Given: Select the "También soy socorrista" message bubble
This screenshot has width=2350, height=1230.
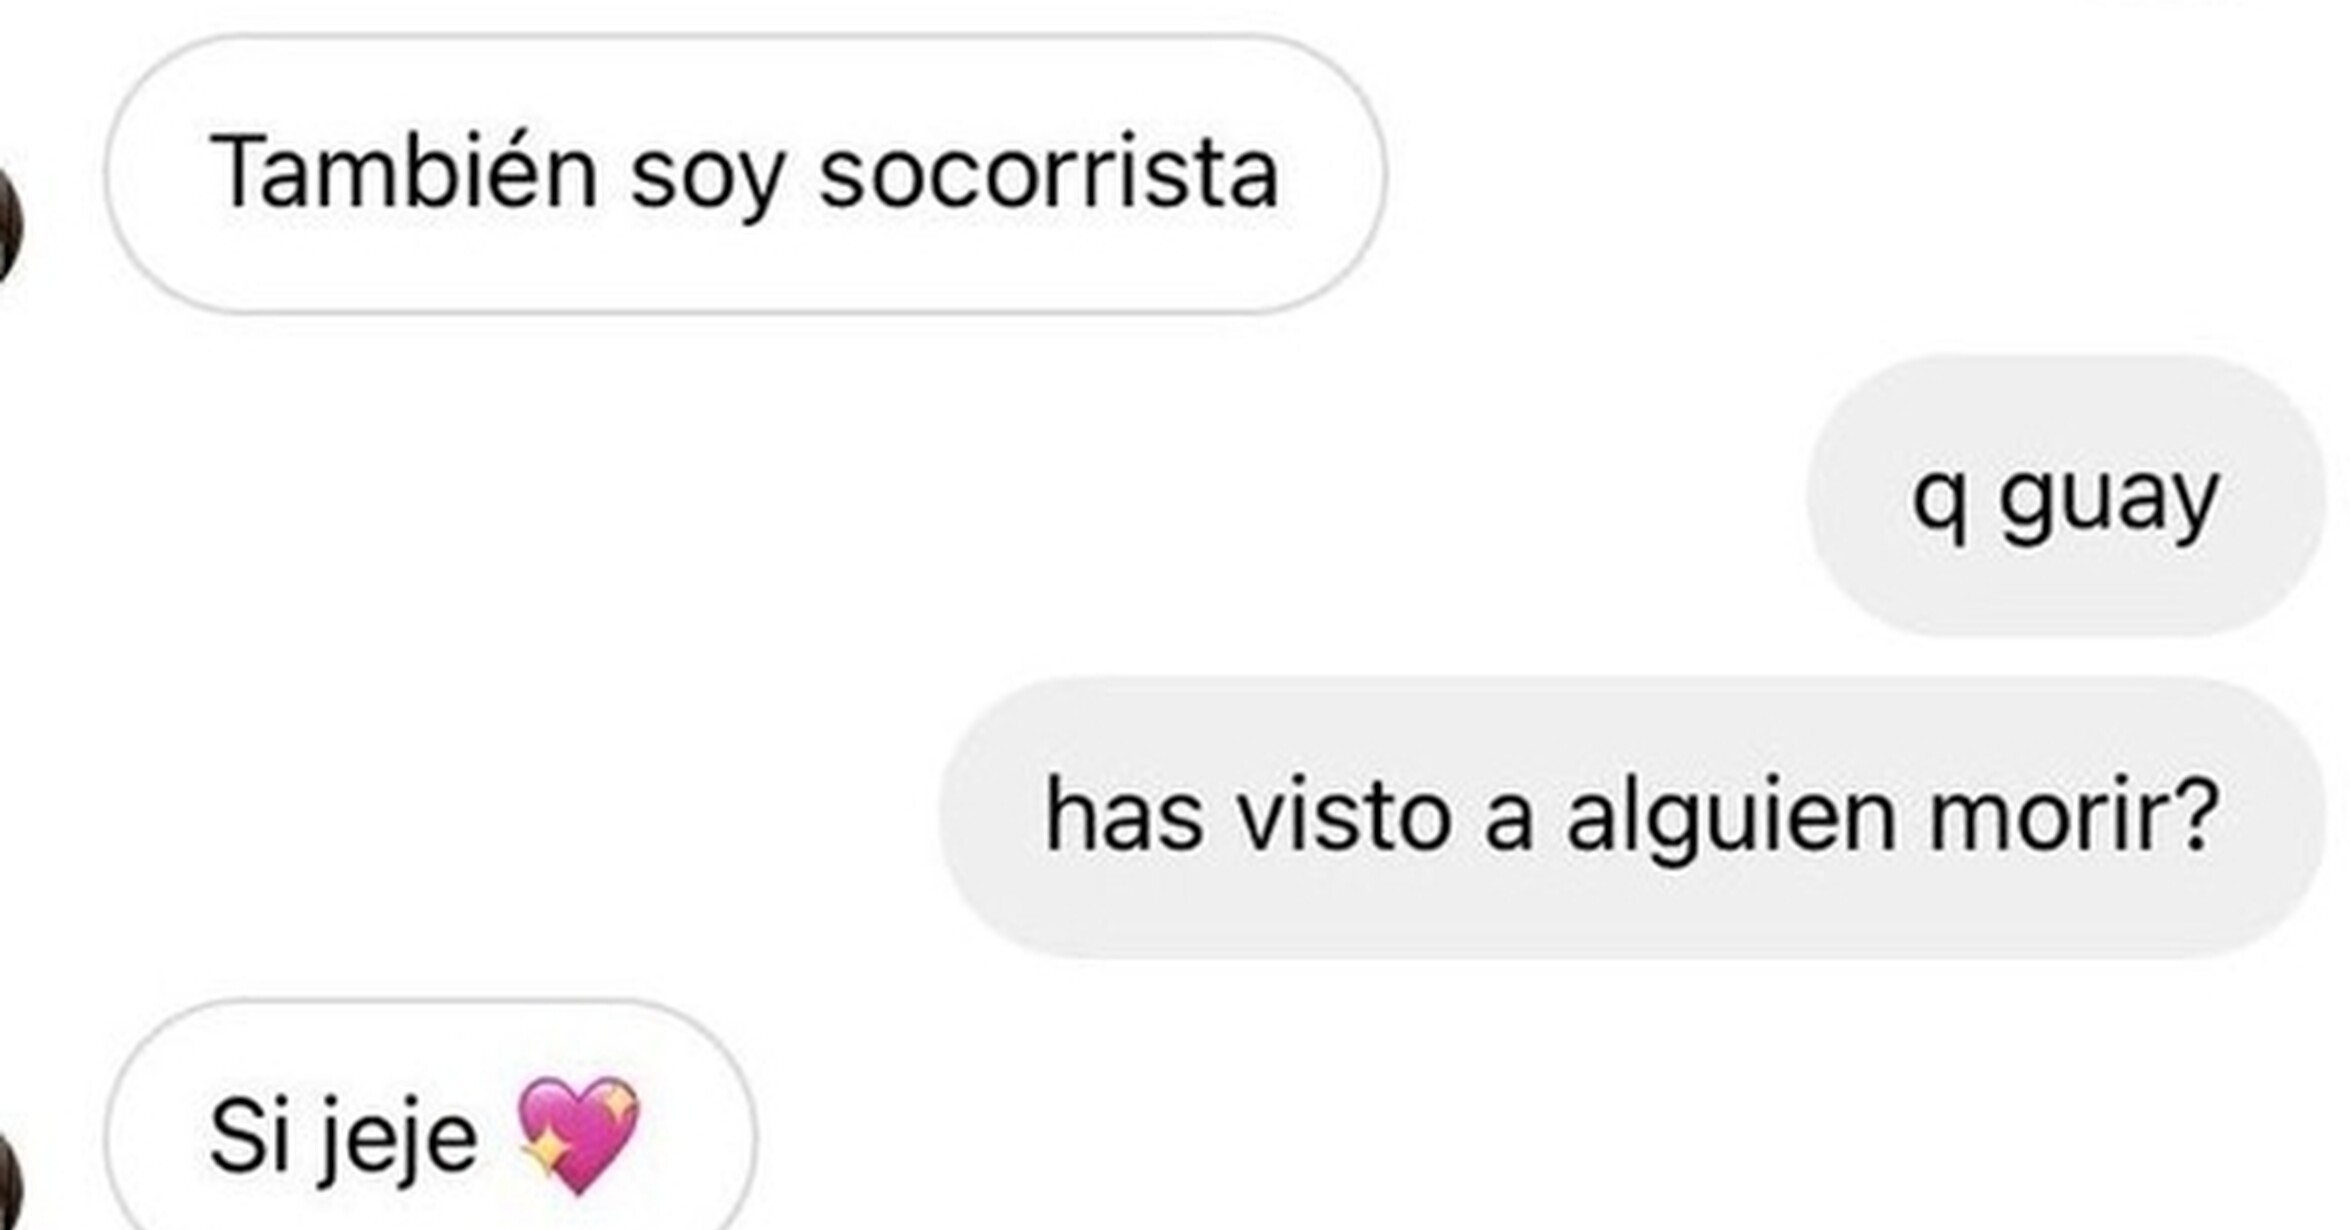Looking at the screenshot, I should click(745, 174).
